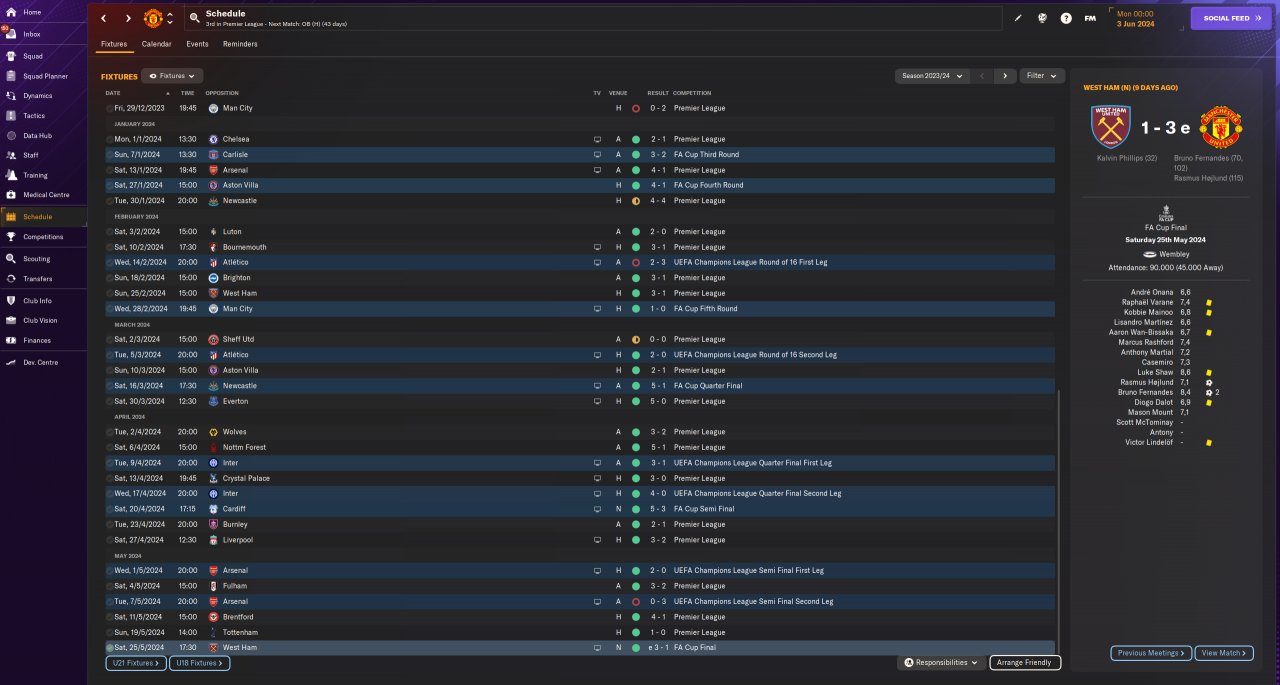
Task: Click the Manchester United club badge in header
Action: 153,18
